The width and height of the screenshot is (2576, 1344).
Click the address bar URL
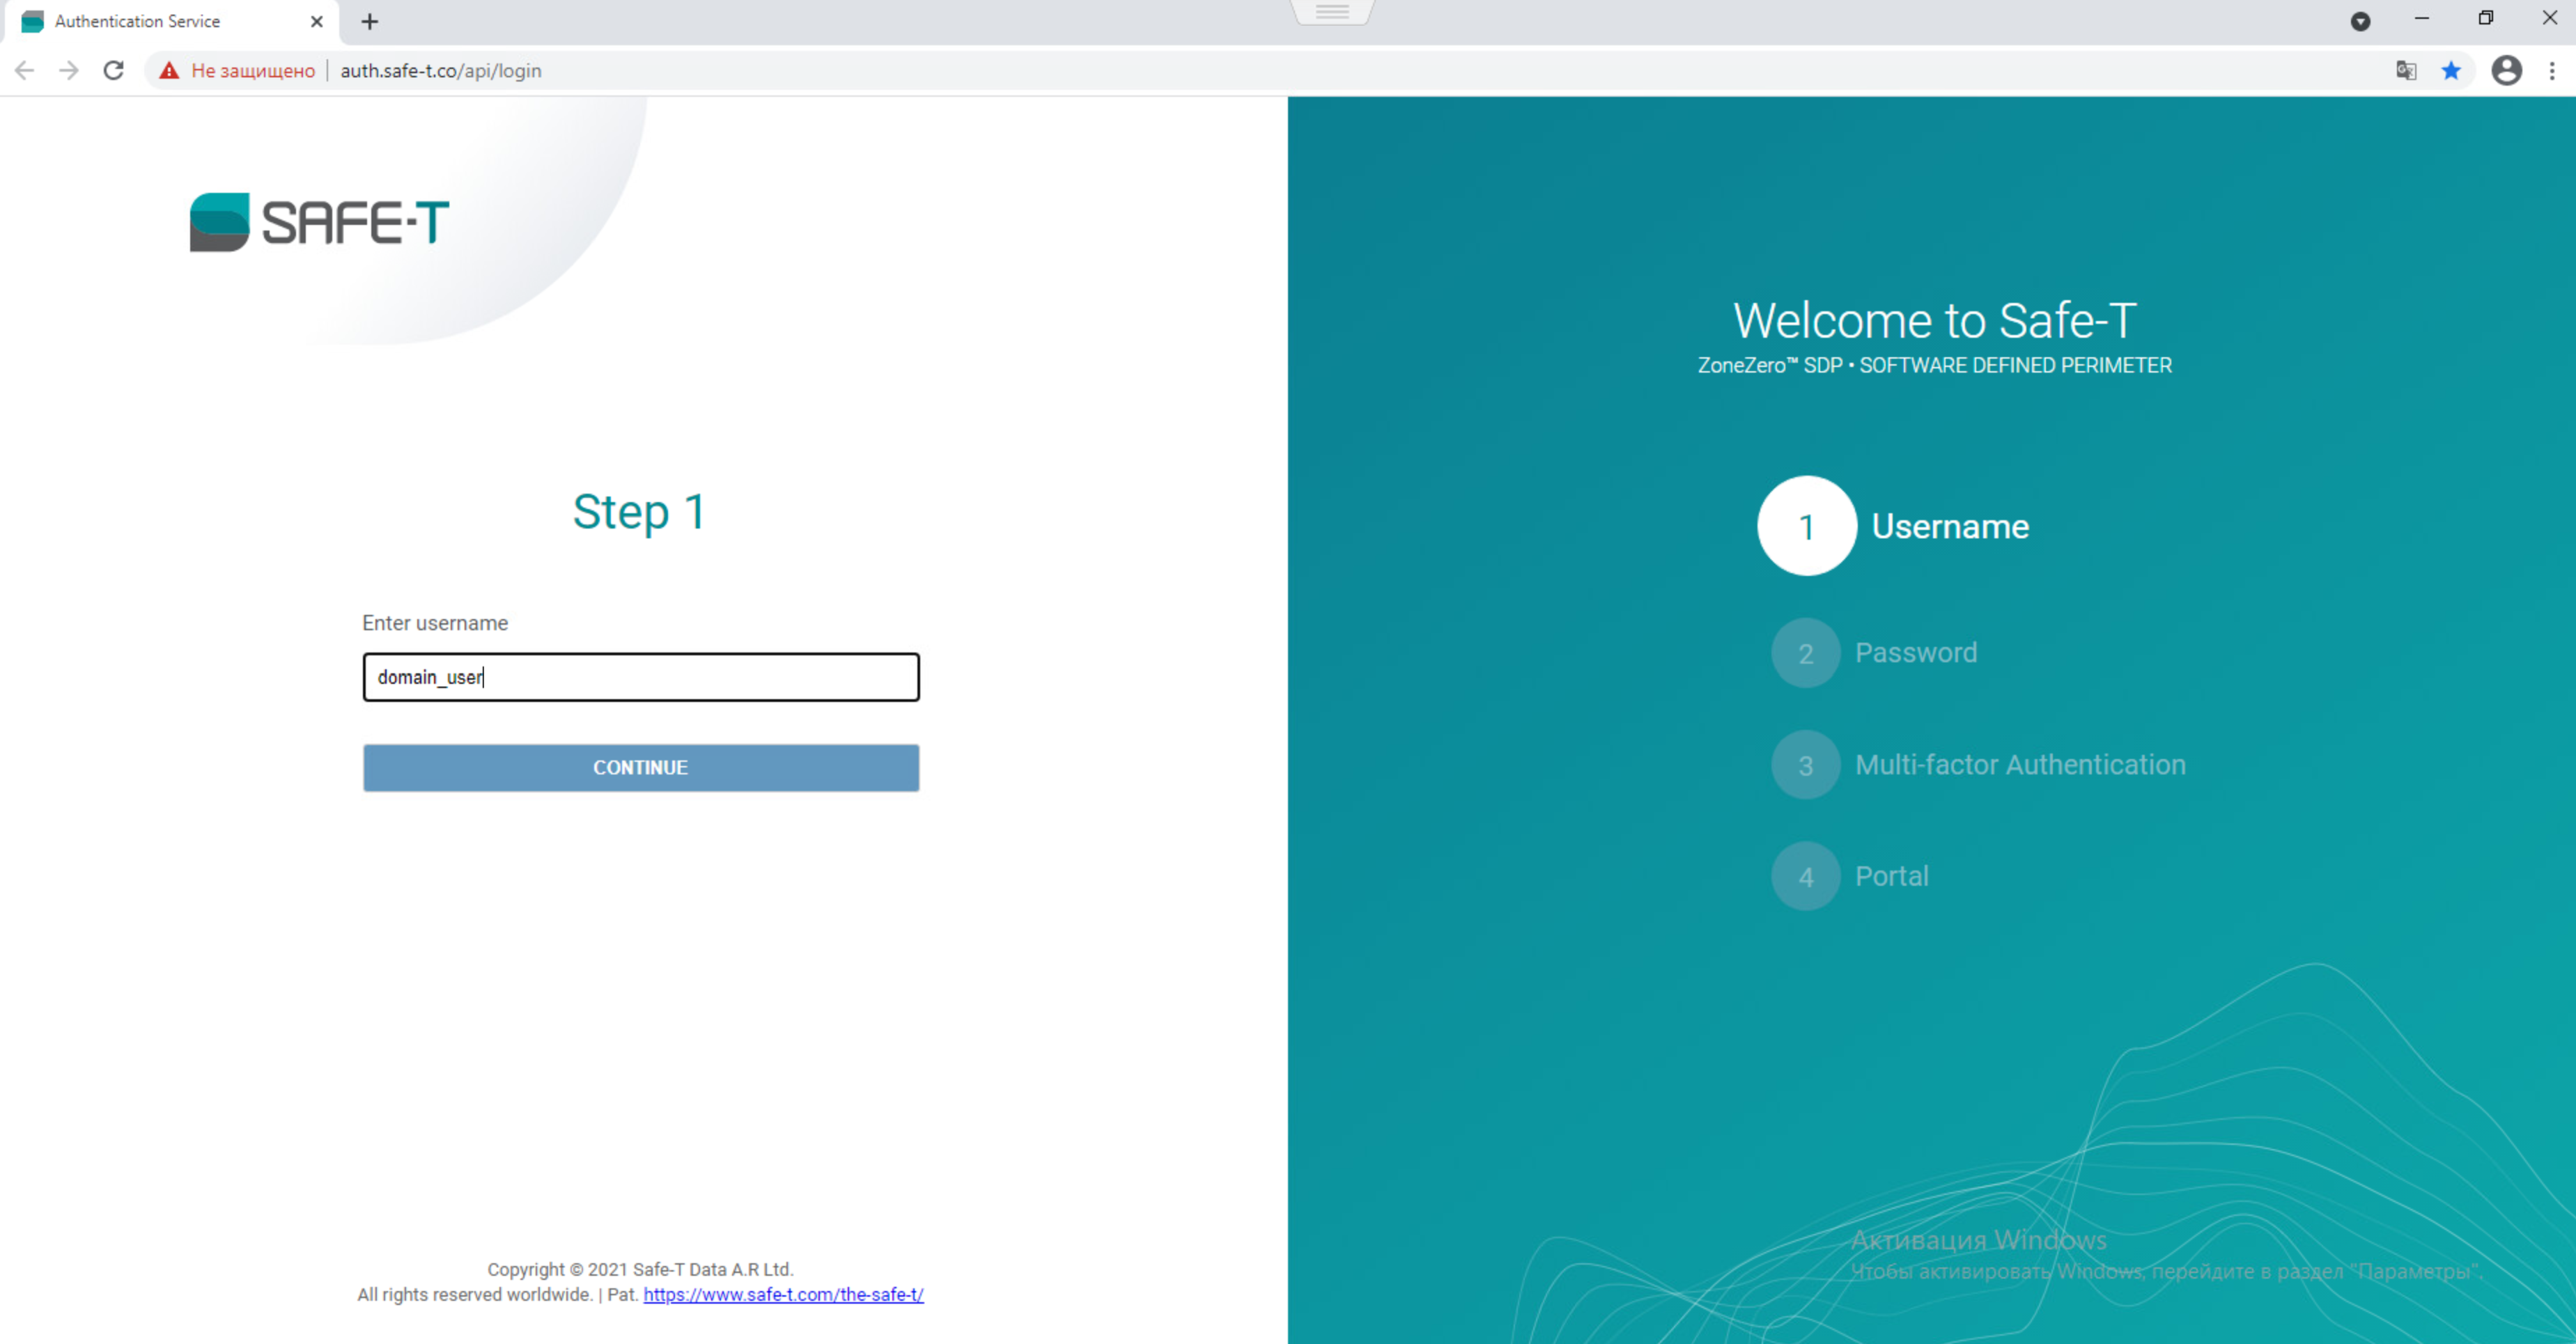441,70
